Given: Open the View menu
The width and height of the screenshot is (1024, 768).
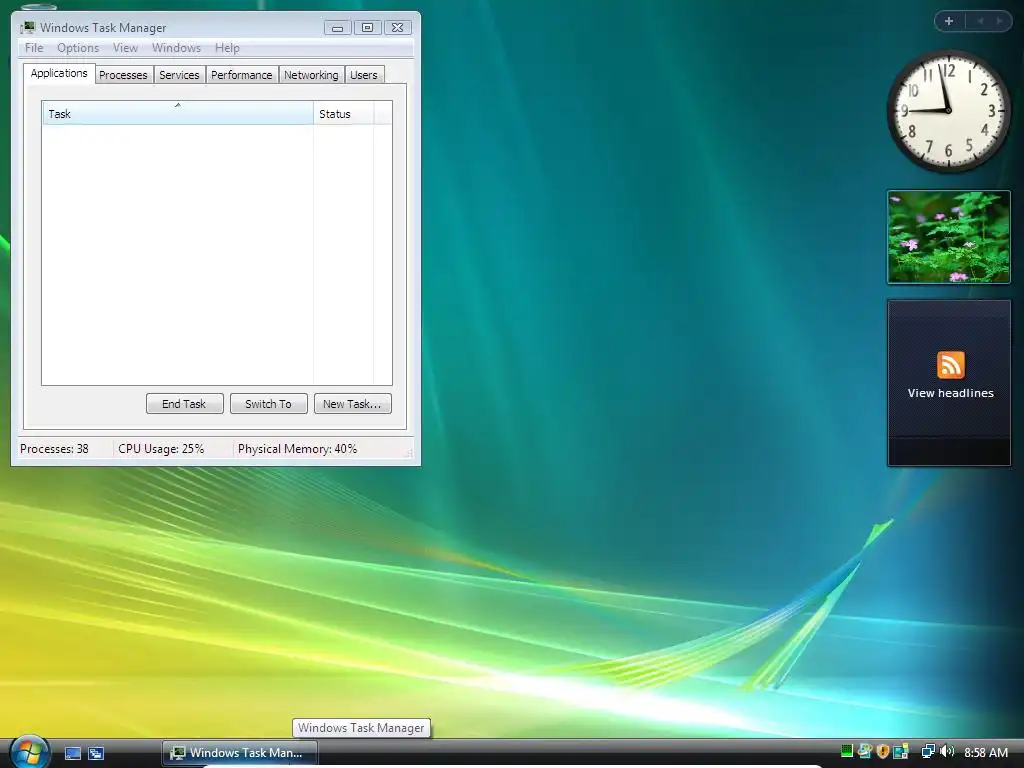Looking at the screenshot, I should click(x=125, y=48).
